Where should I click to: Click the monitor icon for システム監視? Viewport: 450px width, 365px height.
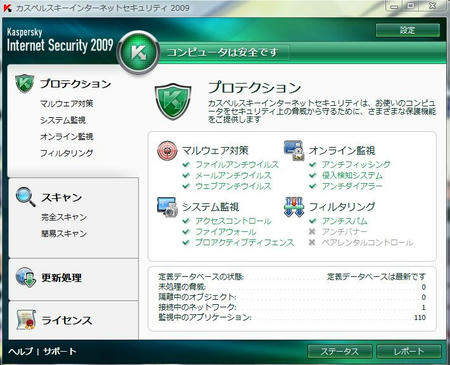167,207
